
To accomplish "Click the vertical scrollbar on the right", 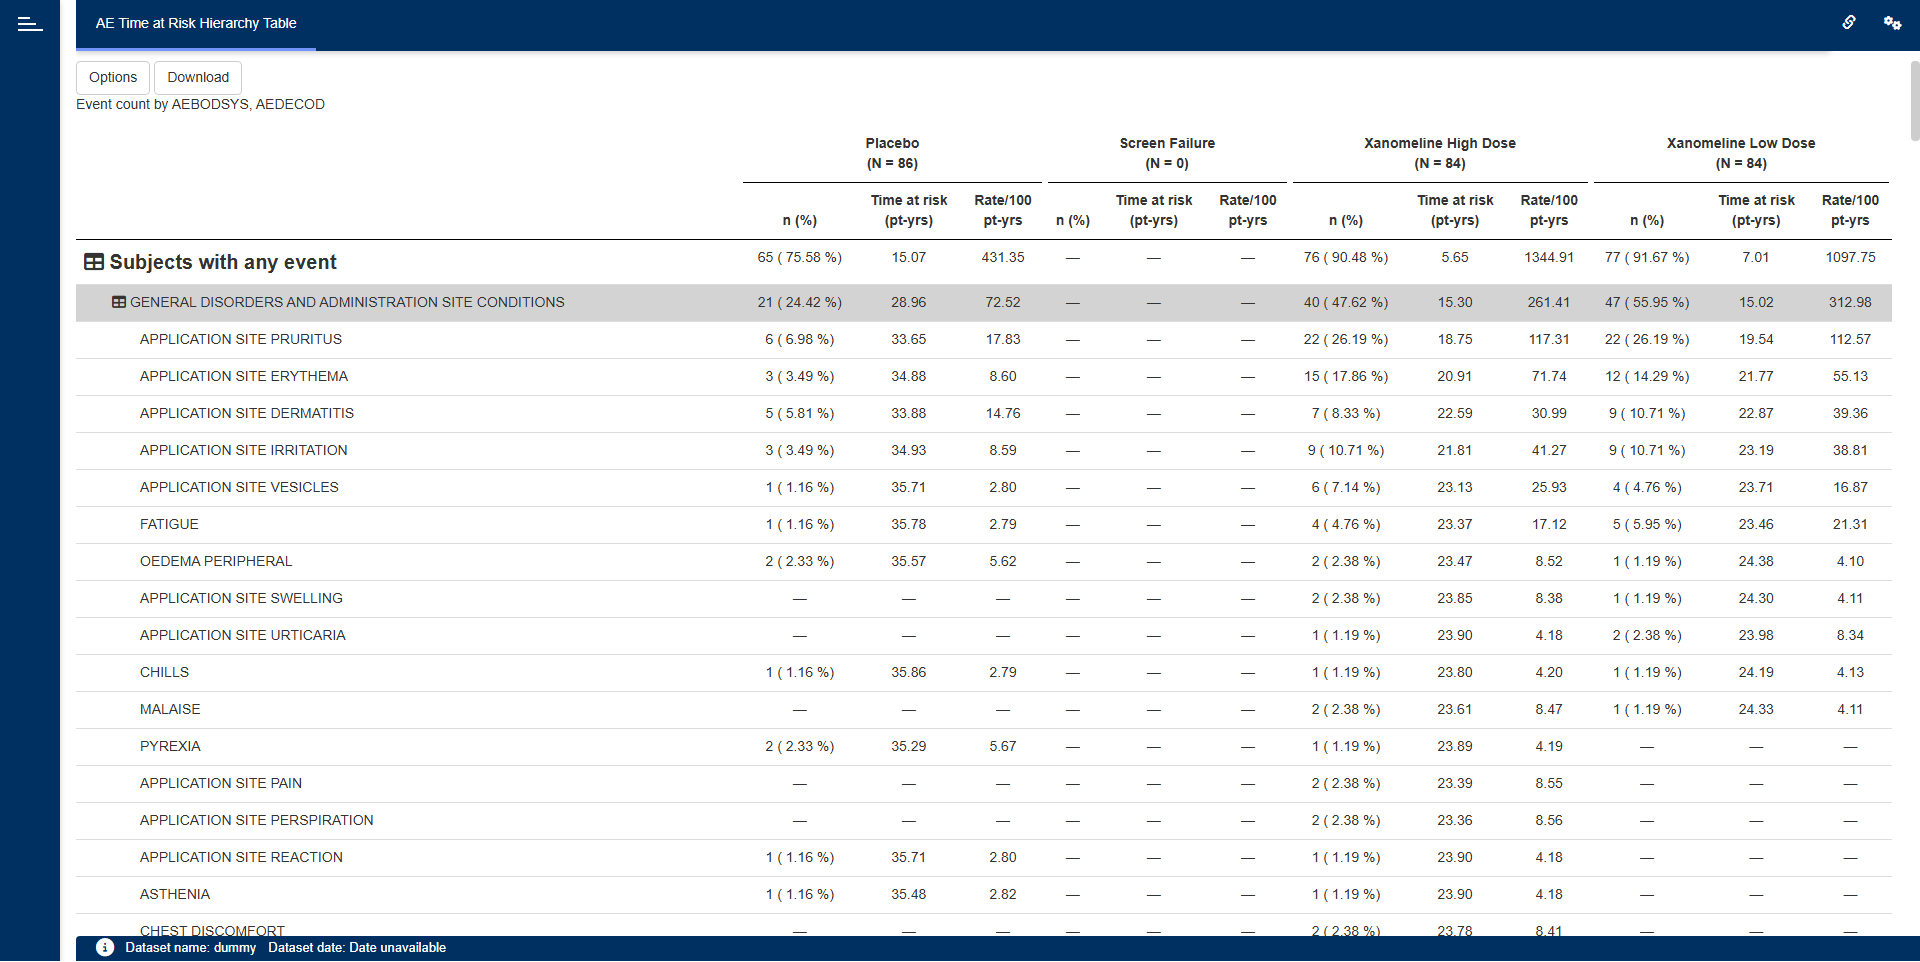I will pyautogui.click(x=1914, y=100).
